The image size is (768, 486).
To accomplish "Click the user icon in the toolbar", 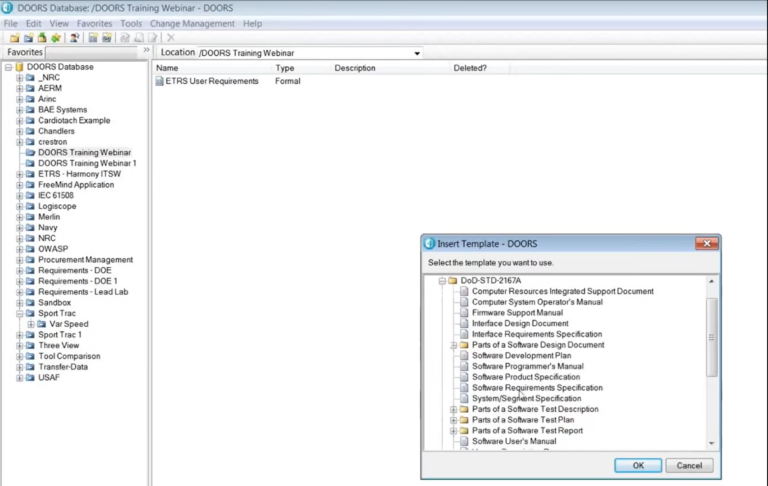I will pos(74,38).
